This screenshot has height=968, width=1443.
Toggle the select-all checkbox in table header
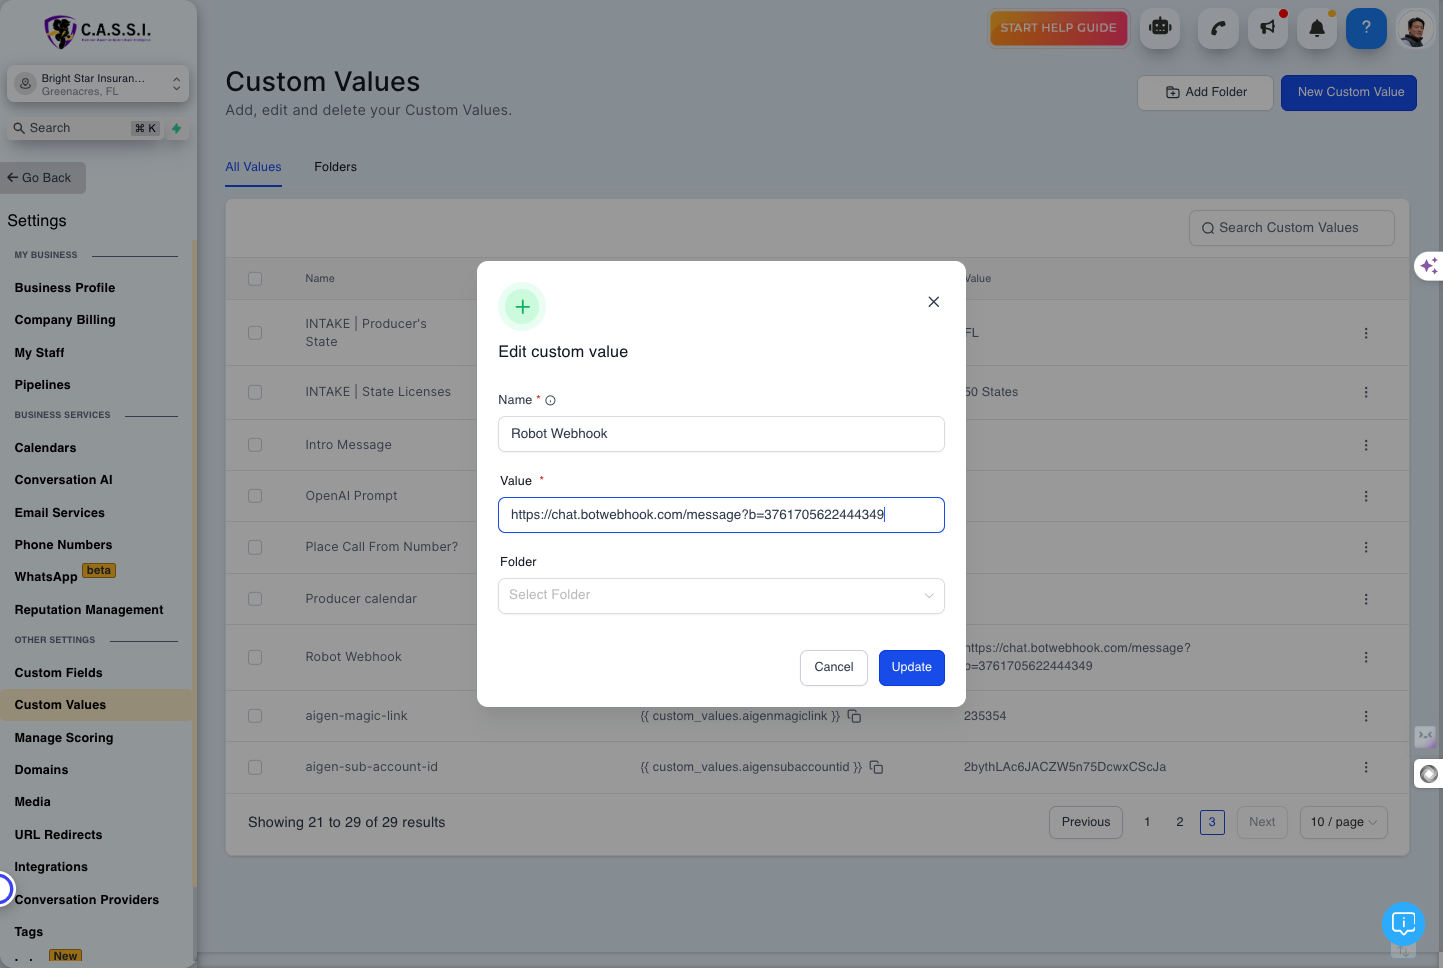pos(255,279)
